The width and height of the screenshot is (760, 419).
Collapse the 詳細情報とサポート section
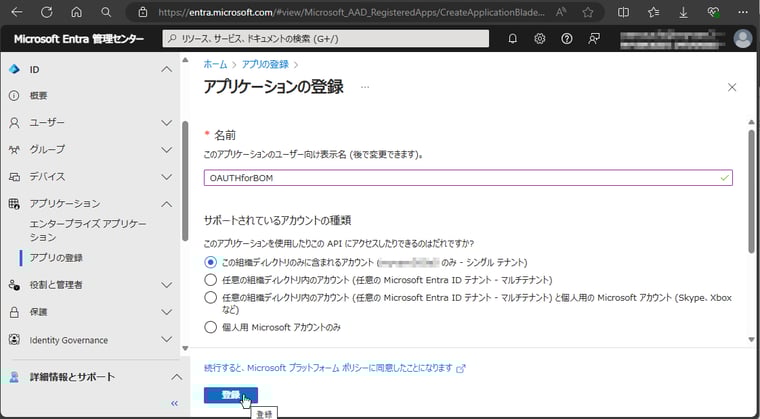(x=177, y=377)
